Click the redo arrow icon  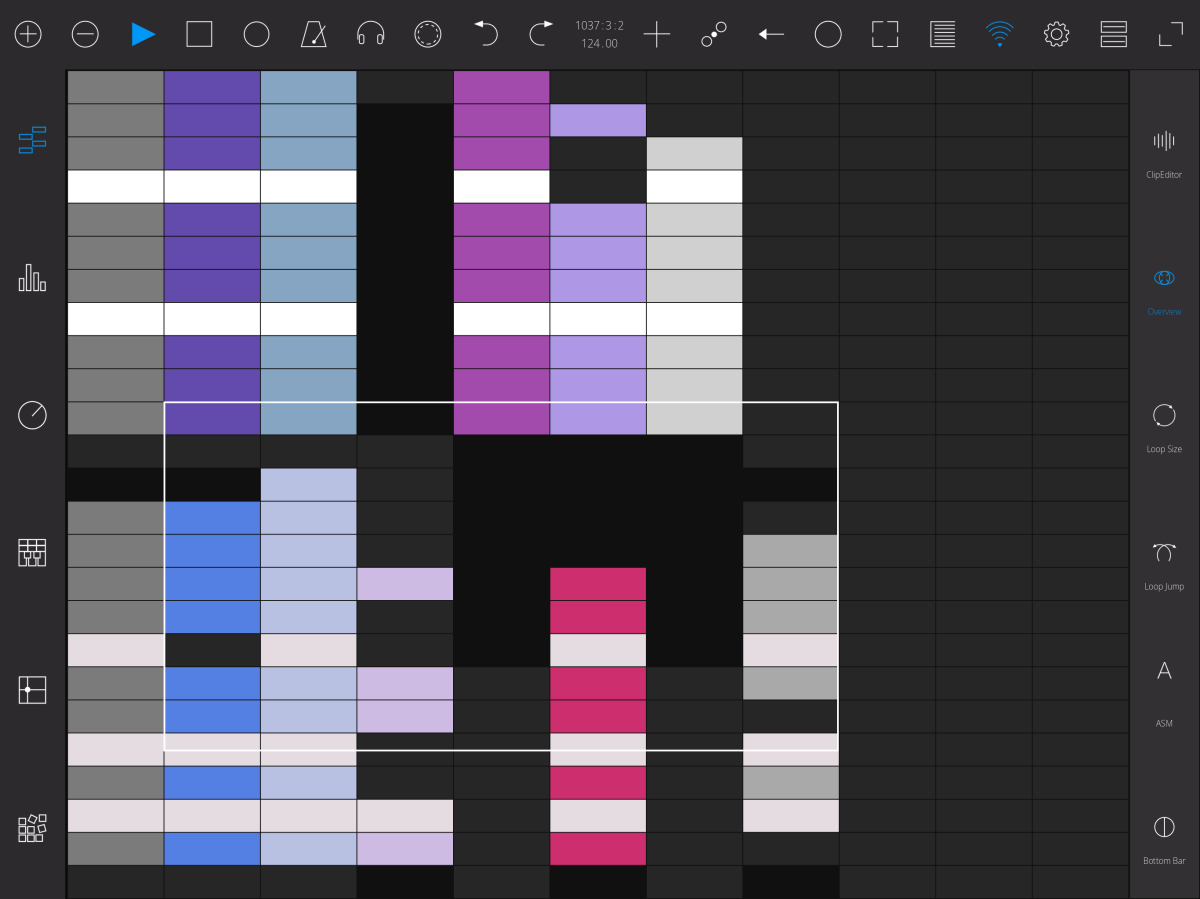point(541,35)
